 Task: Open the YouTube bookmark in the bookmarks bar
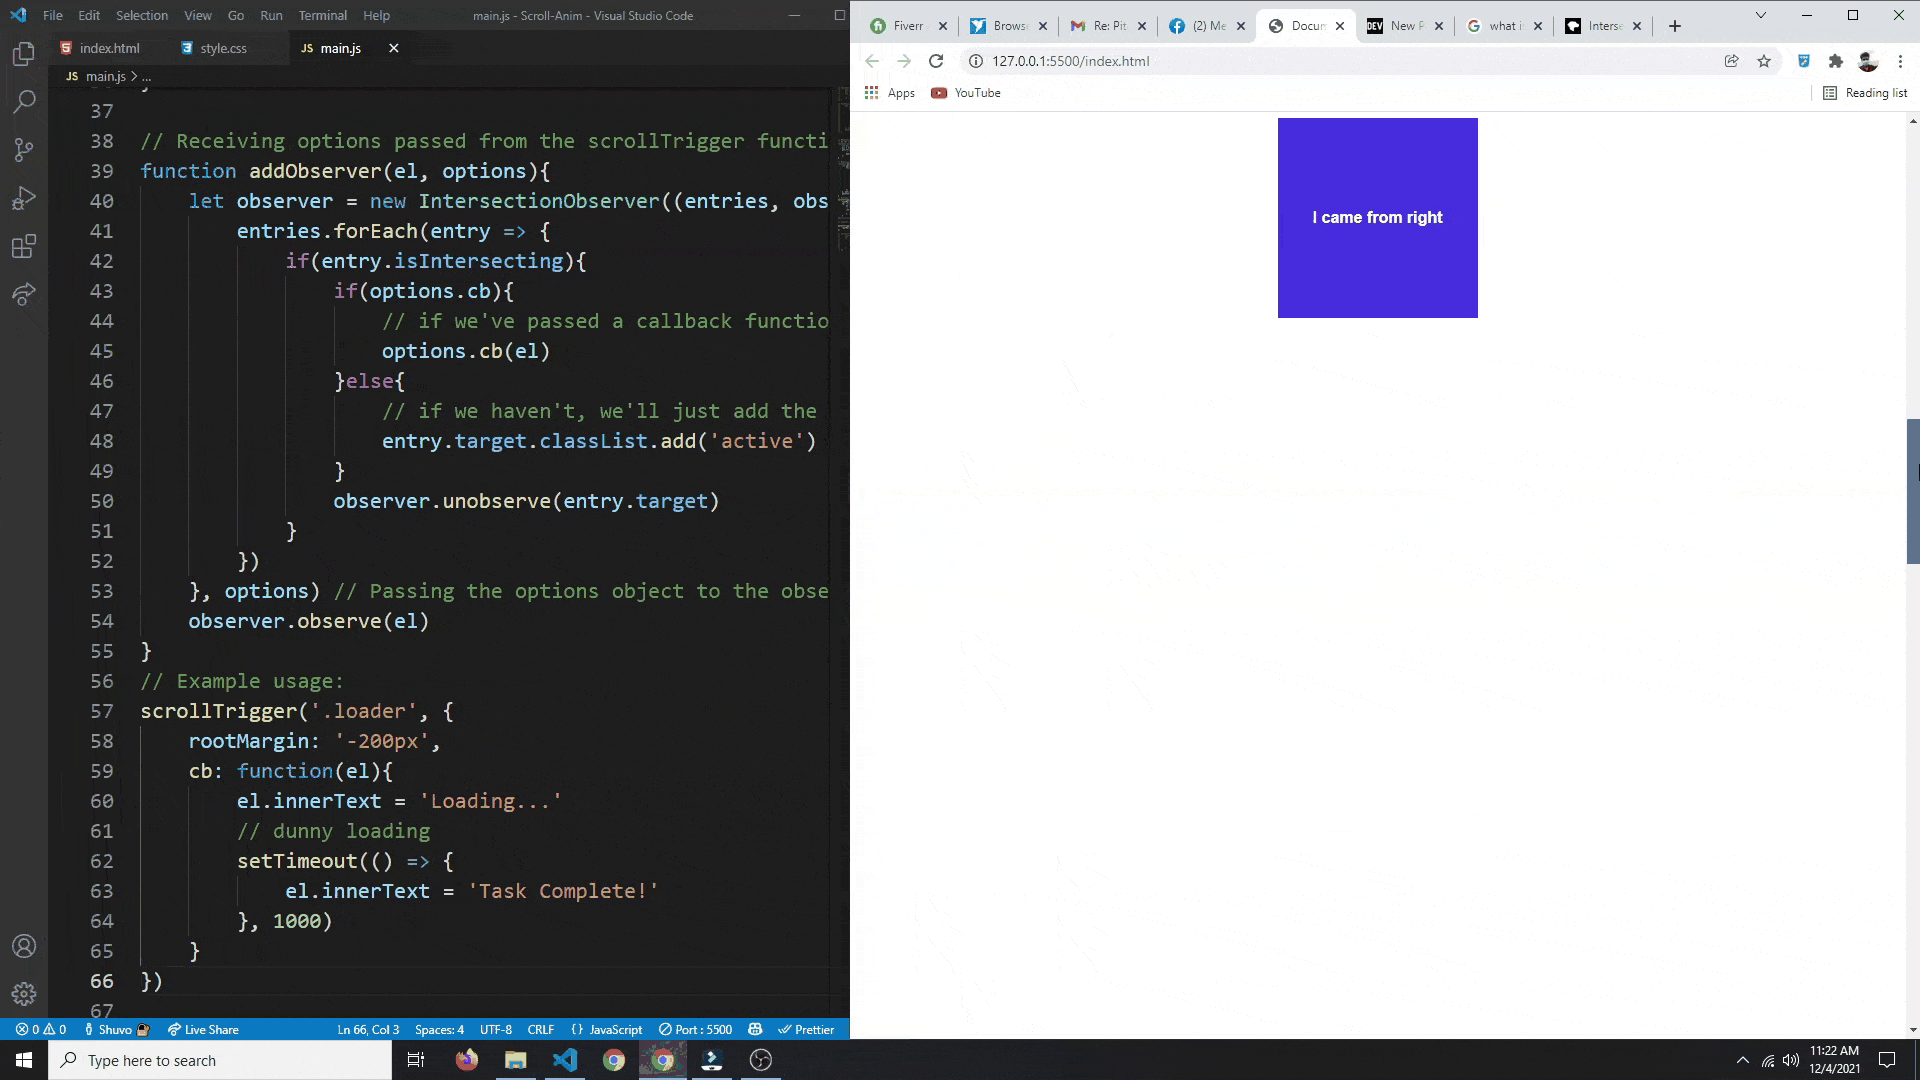coord(964,92)
